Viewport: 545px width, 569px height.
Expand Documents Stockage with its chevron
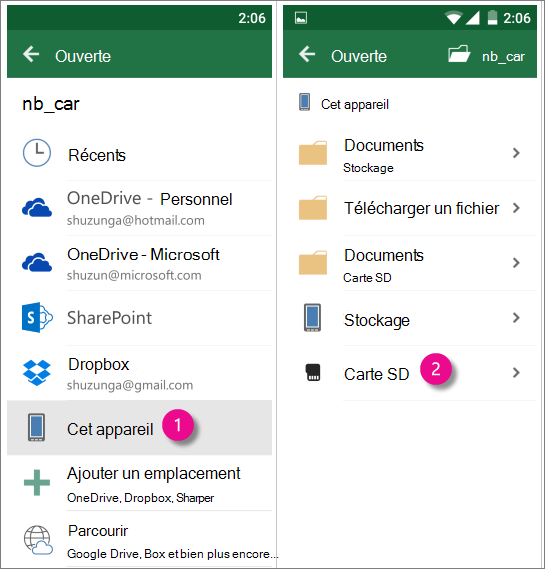point(516,153)
